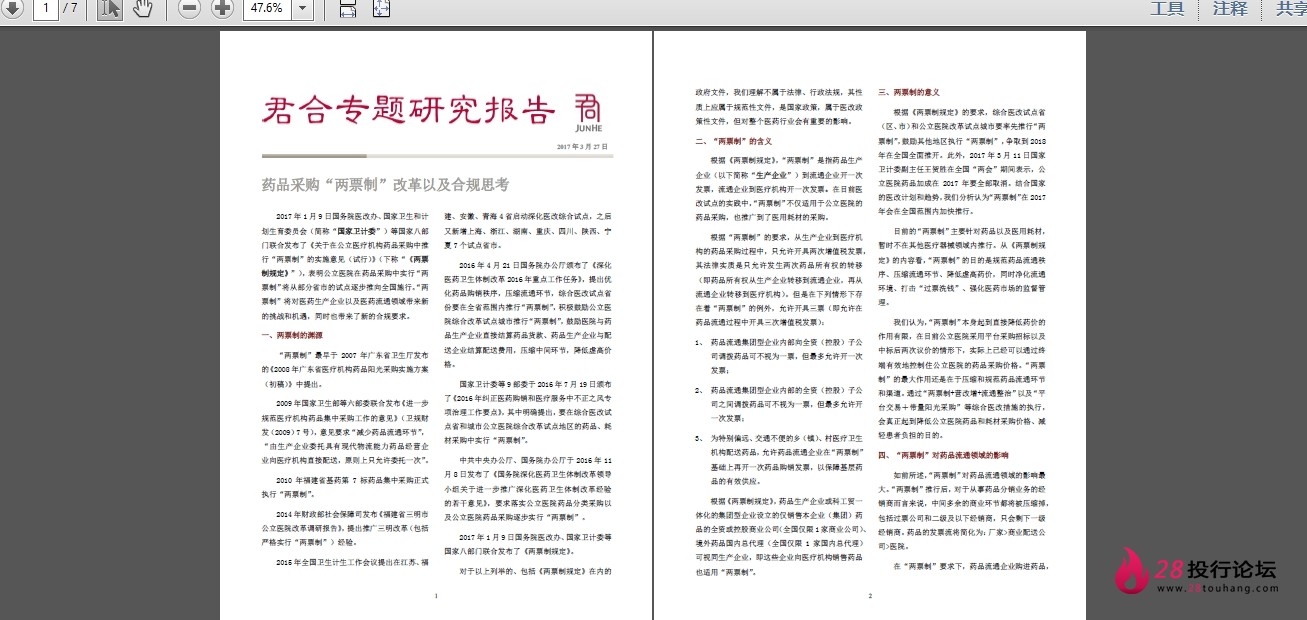Select the fit-width scrolling view icon
The image size is (1307, 620).
(348, 8)
